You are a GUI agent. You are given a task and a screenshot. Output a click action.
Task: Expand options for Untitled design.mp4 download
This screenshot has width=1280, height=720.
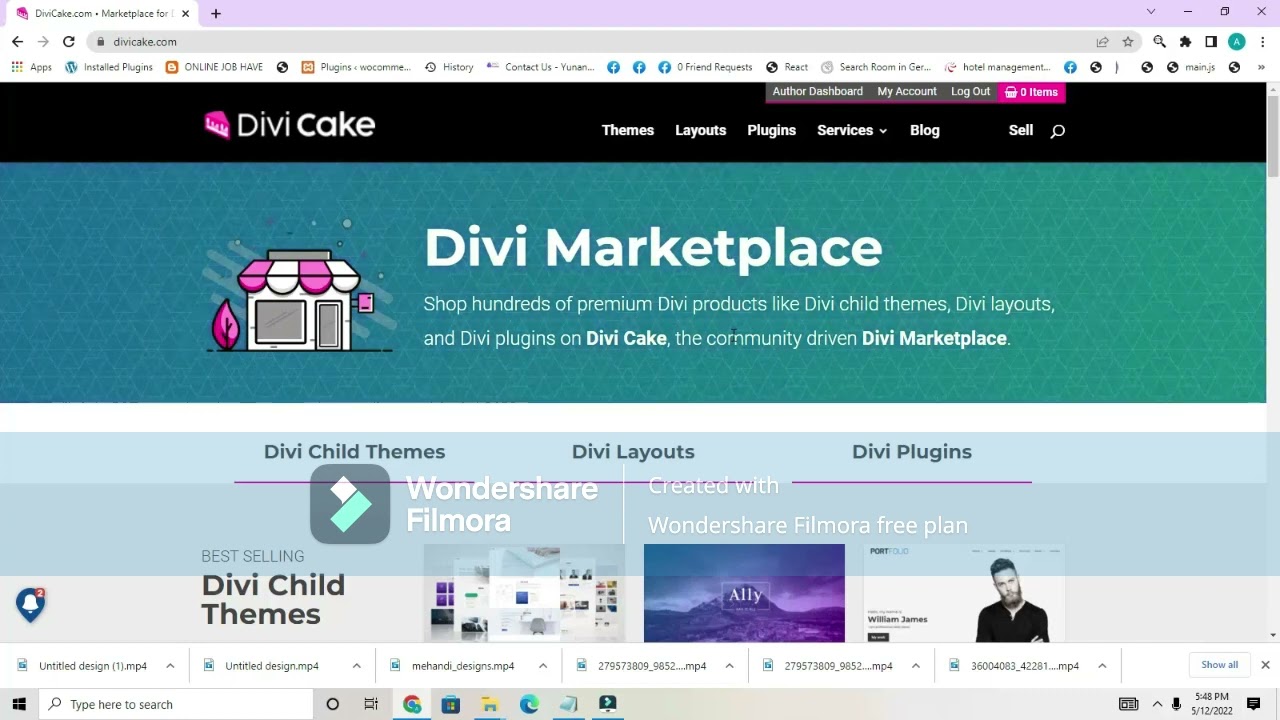point(356,666)
